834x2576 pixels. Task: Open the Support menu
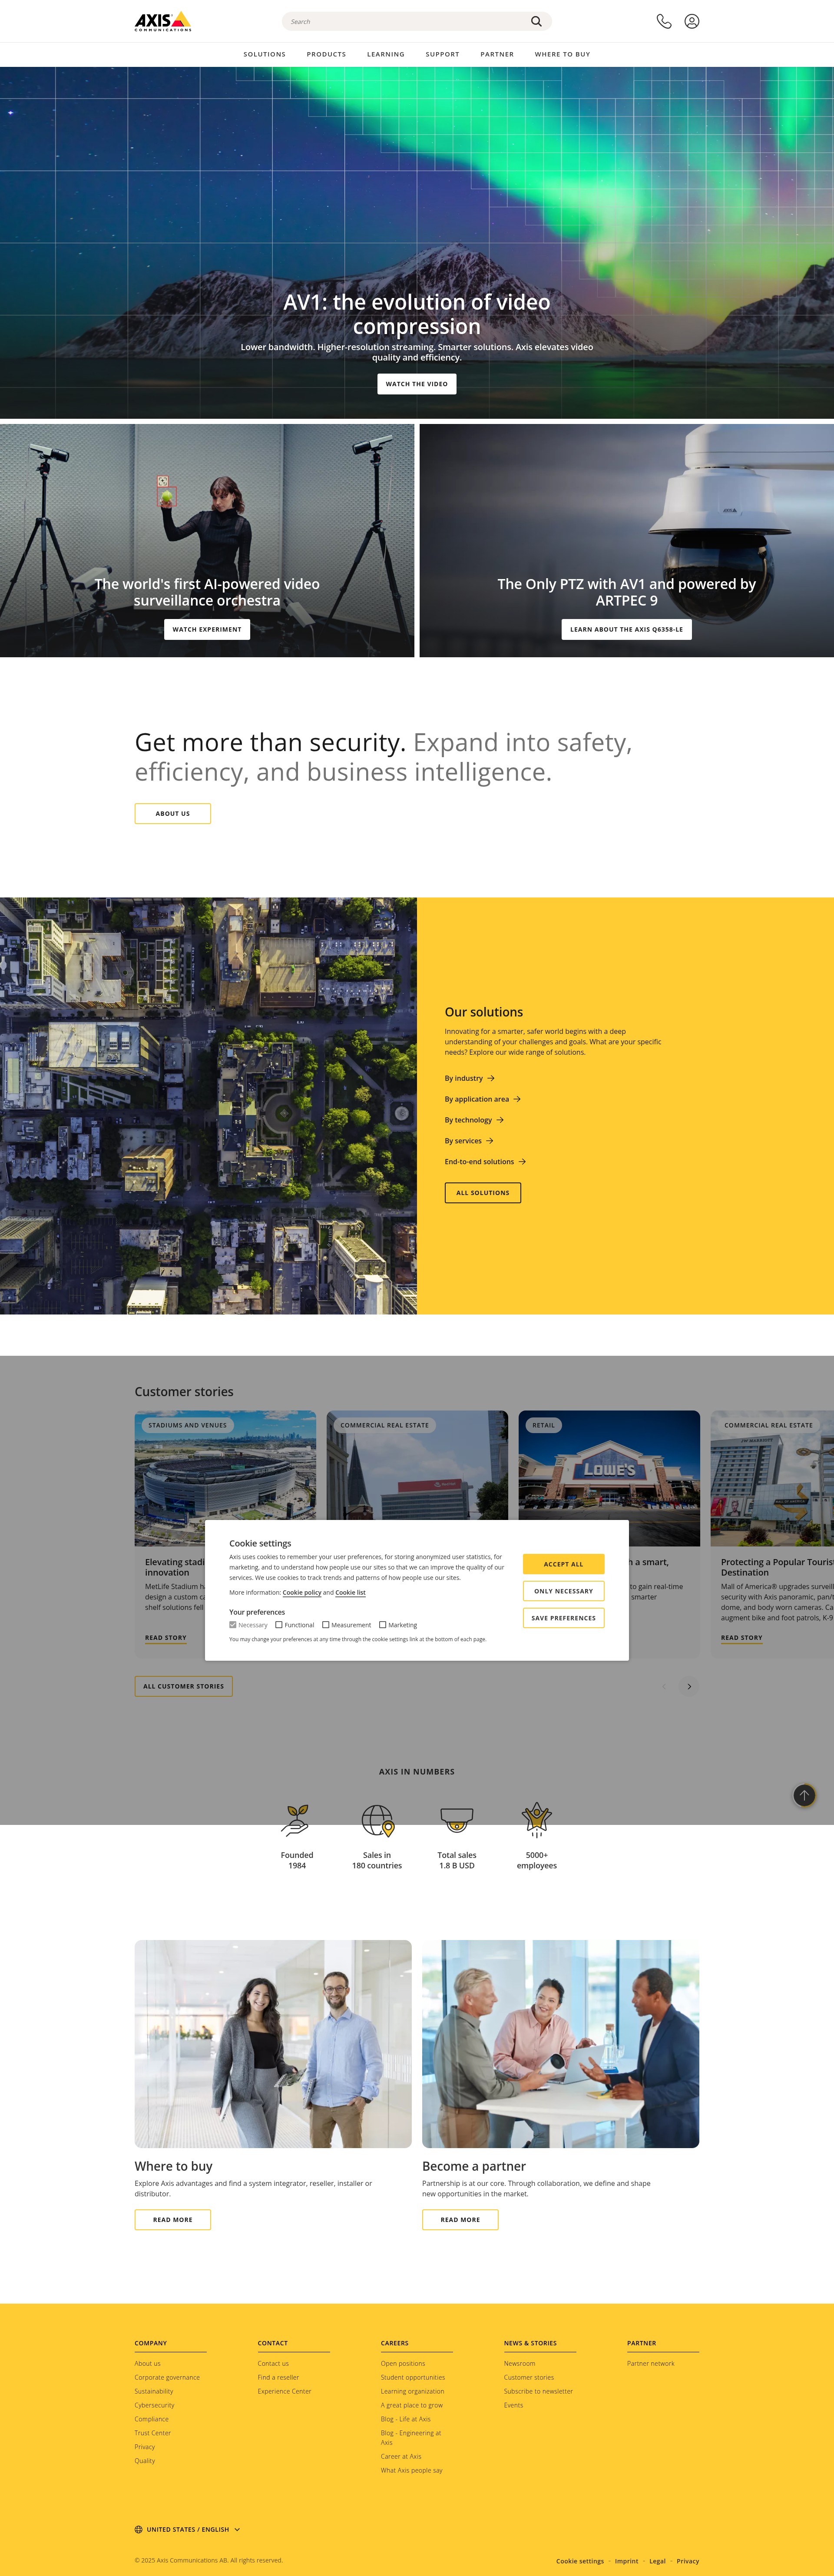click(x=442, y=54)
